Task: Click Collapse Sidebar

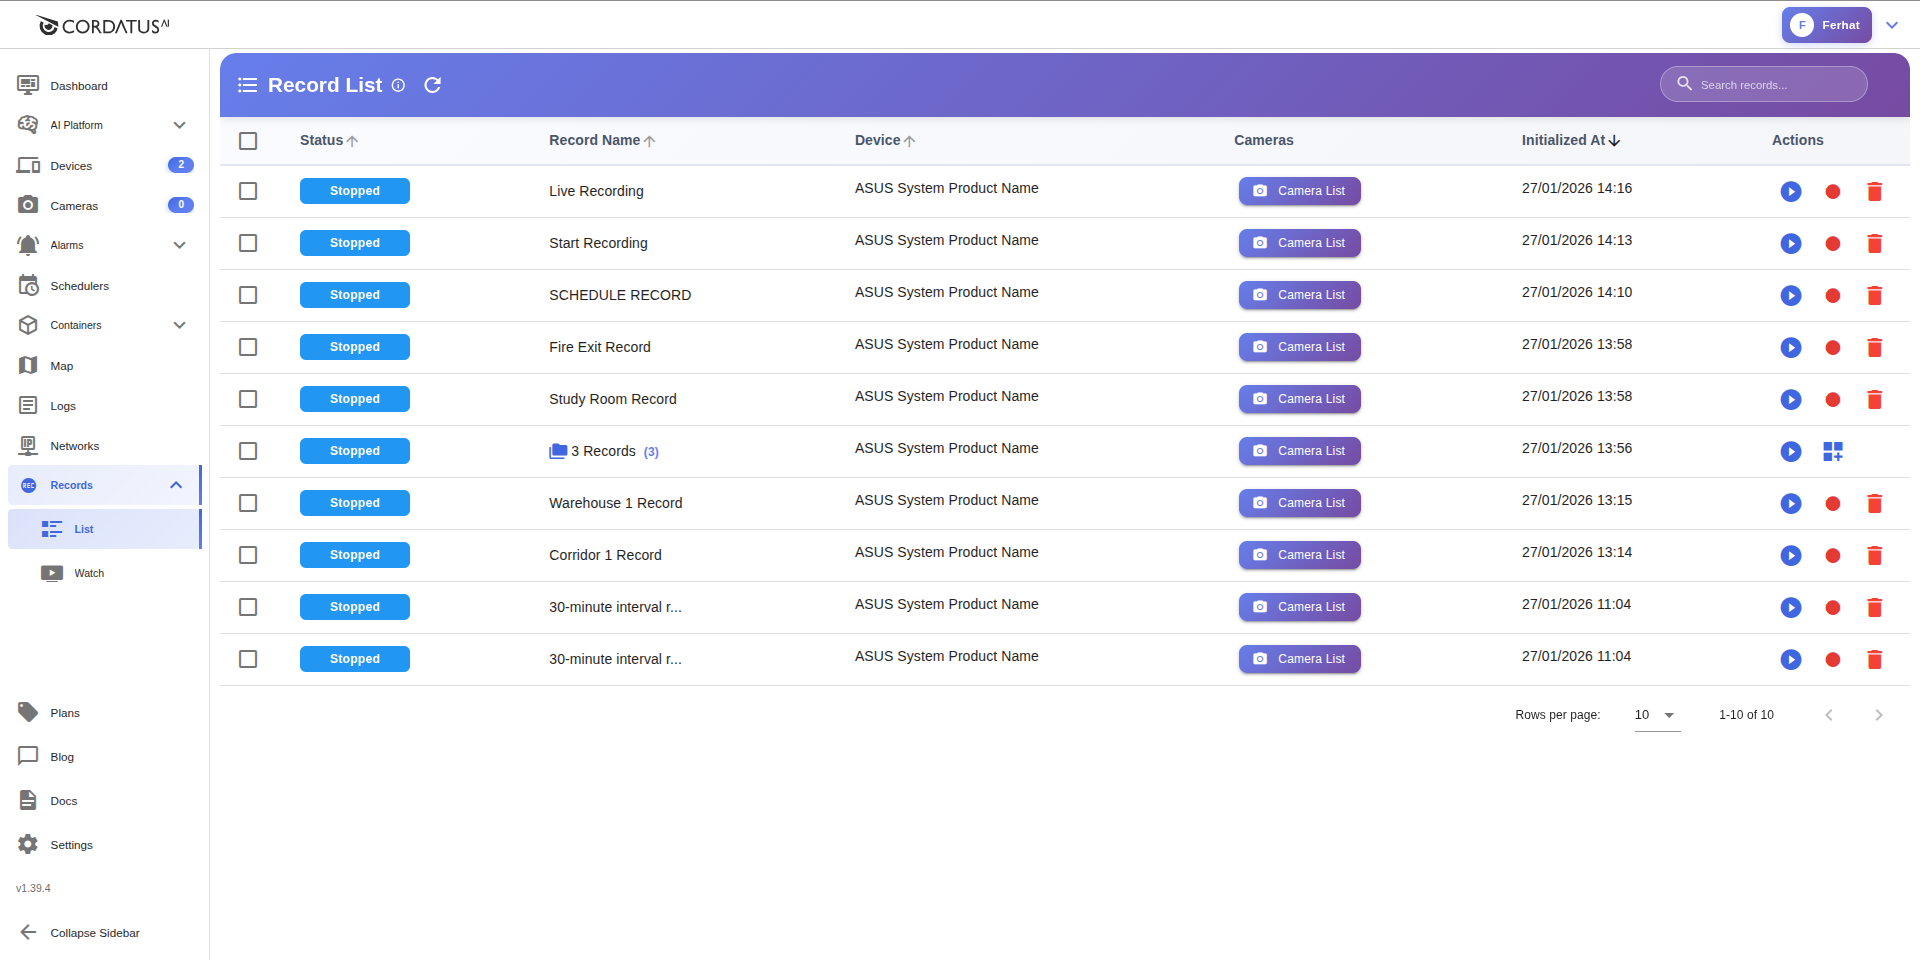Action: pos(94,933)
